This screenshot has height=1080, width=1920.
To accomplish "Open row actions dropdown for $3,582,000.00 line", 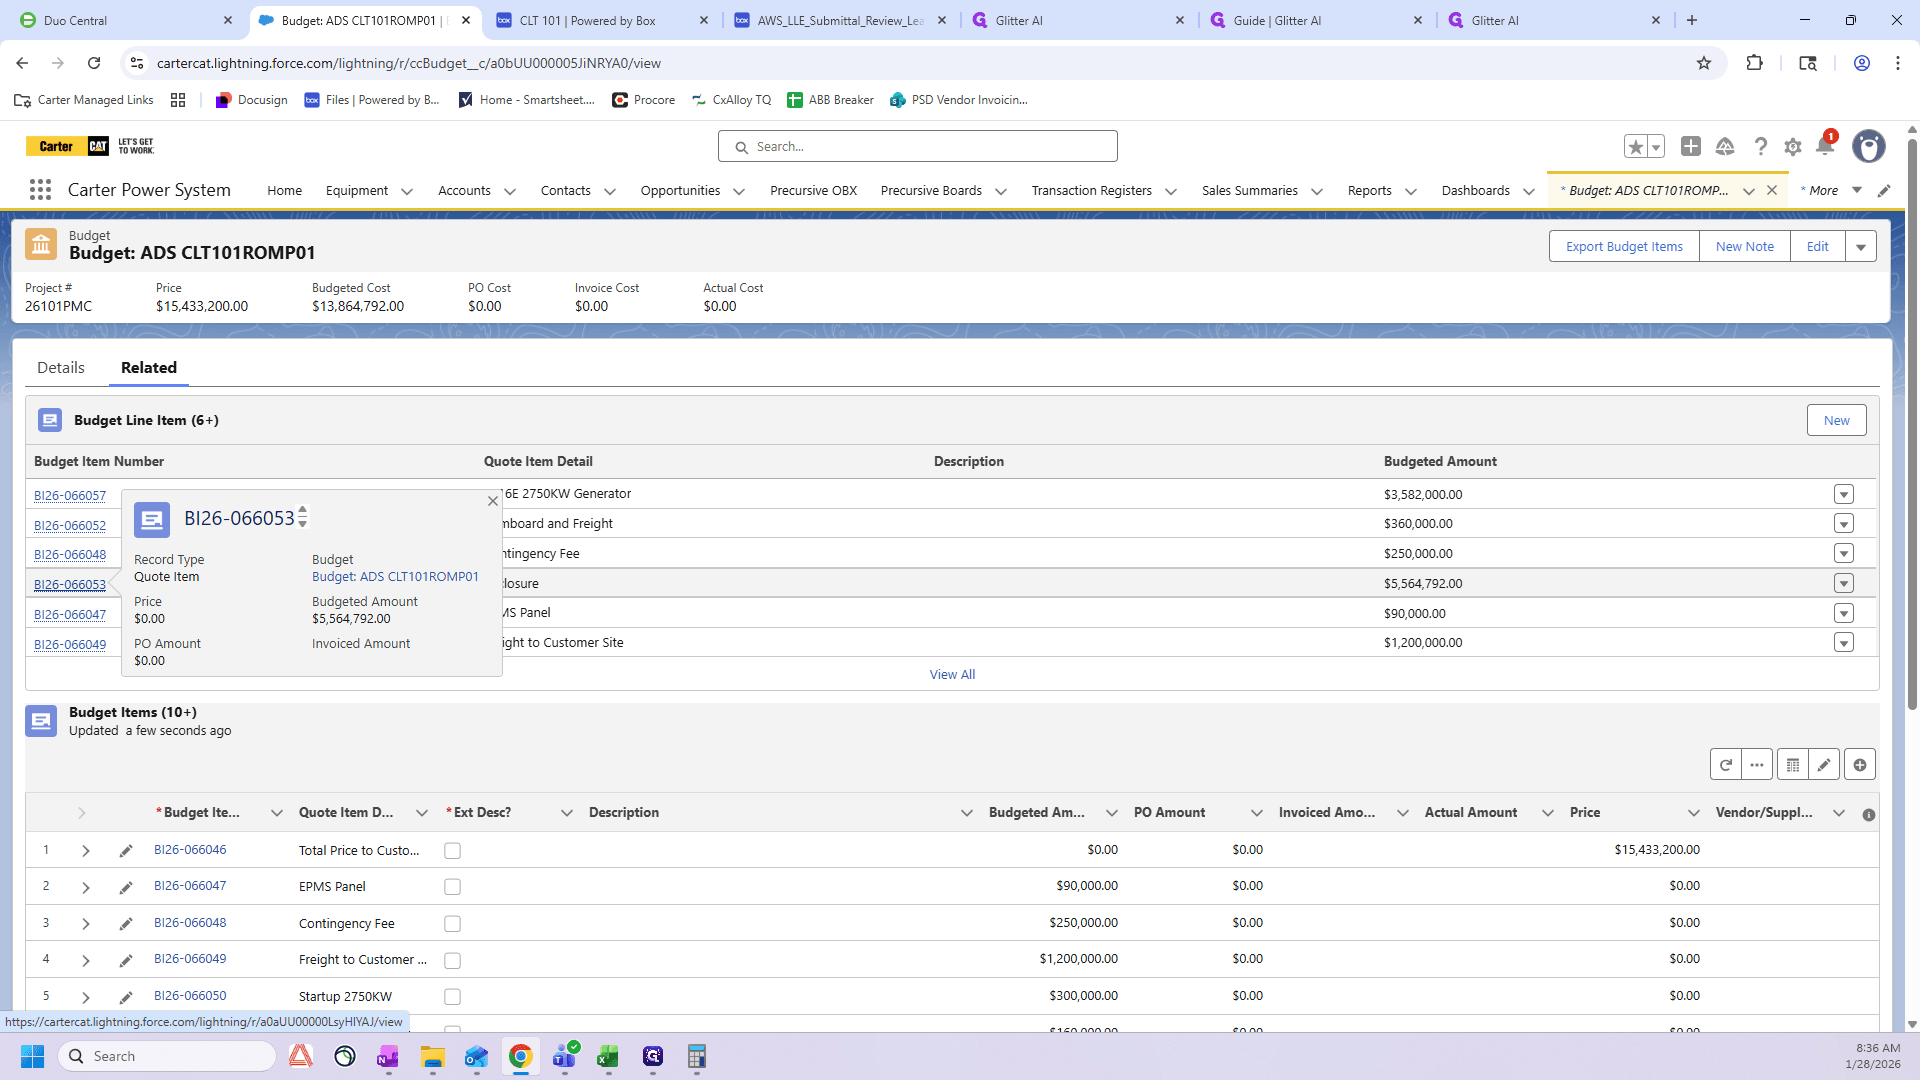I will (x=1844, y=494).
